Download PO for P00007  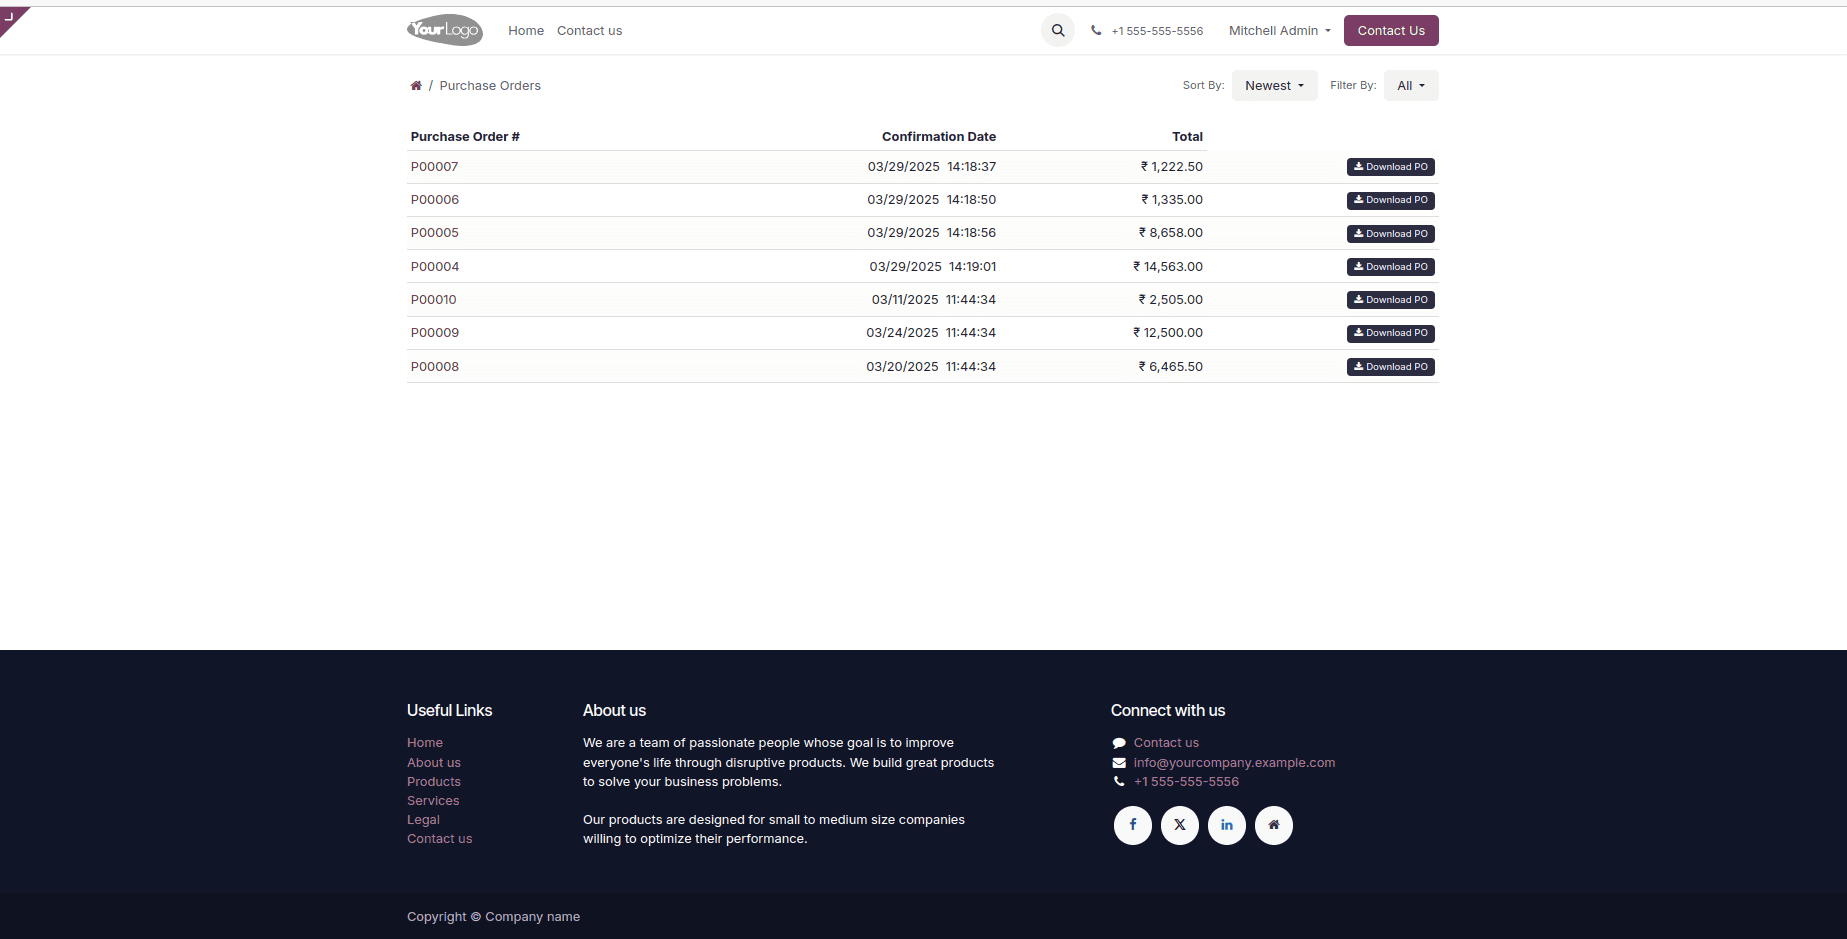(x=1391, y=167)
